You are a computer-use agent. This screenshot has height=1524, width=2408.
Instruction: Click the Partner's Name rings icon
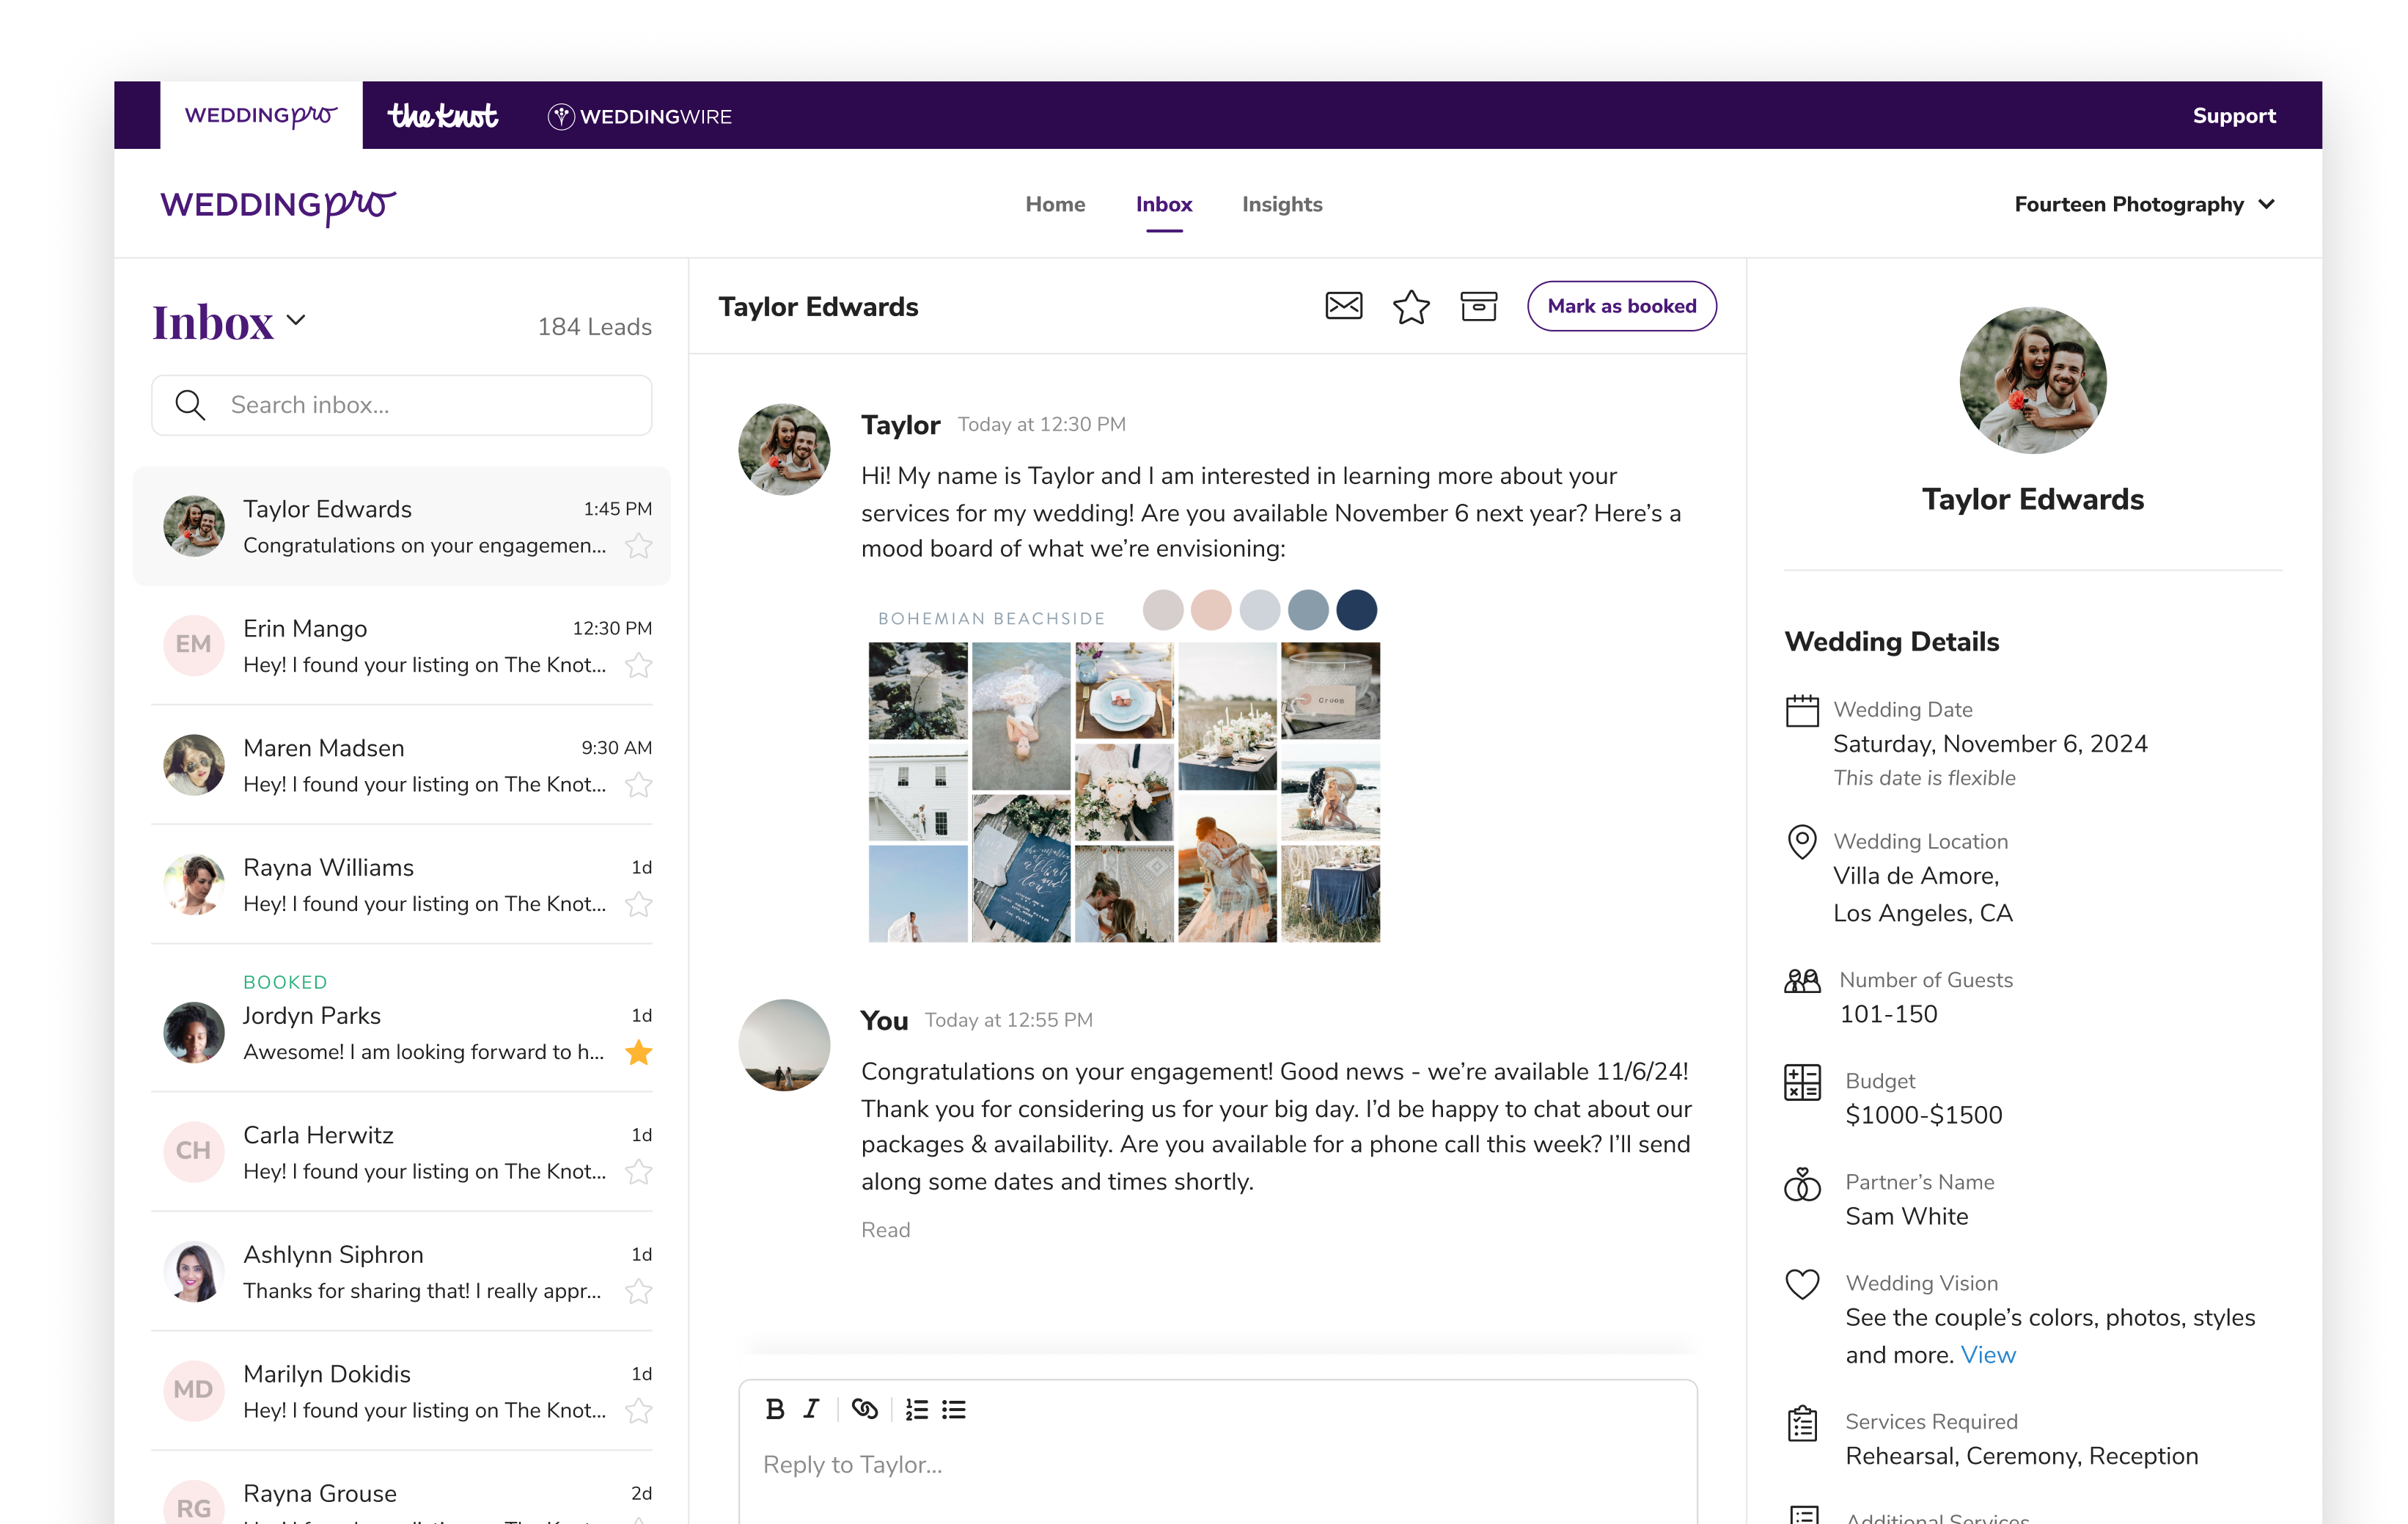(1802, 1184)
